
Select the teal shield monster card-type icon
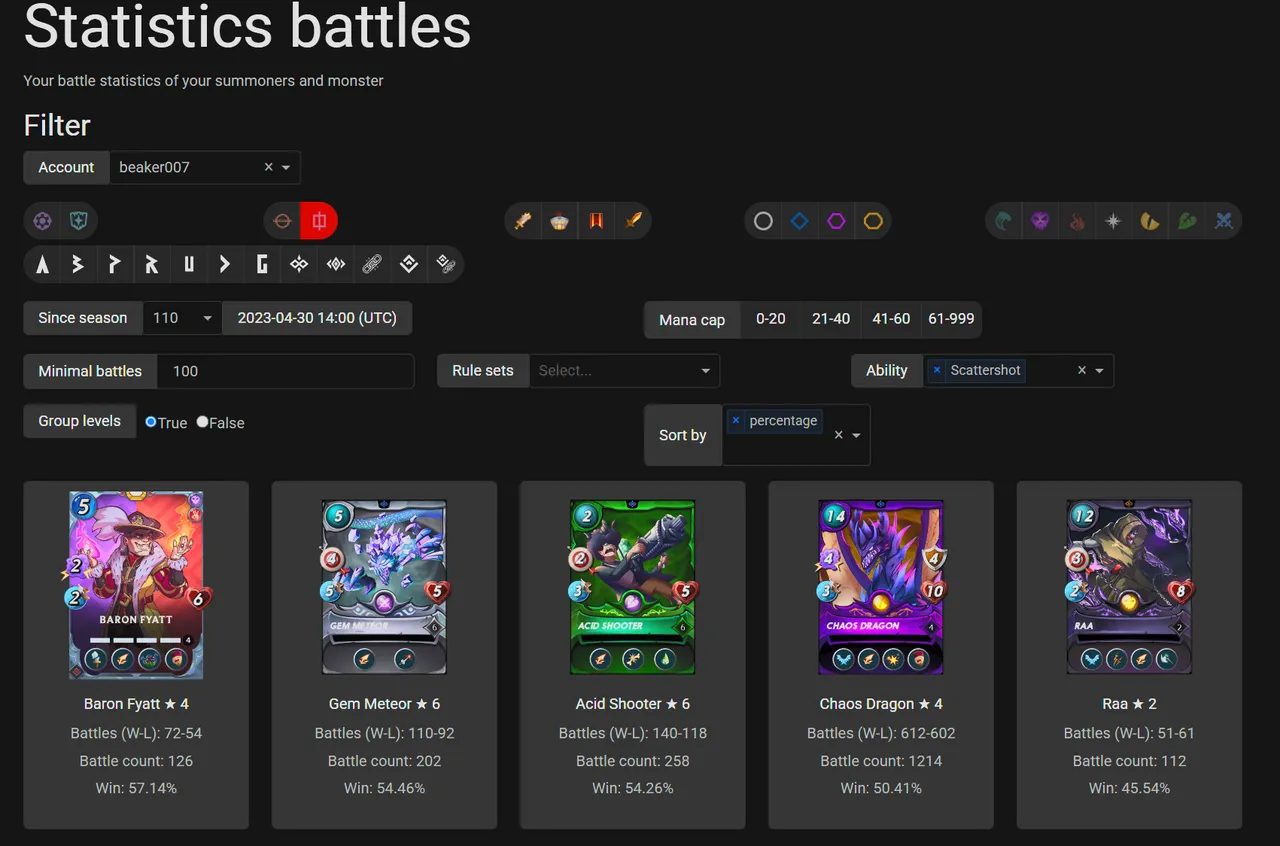tap(78, 221)
